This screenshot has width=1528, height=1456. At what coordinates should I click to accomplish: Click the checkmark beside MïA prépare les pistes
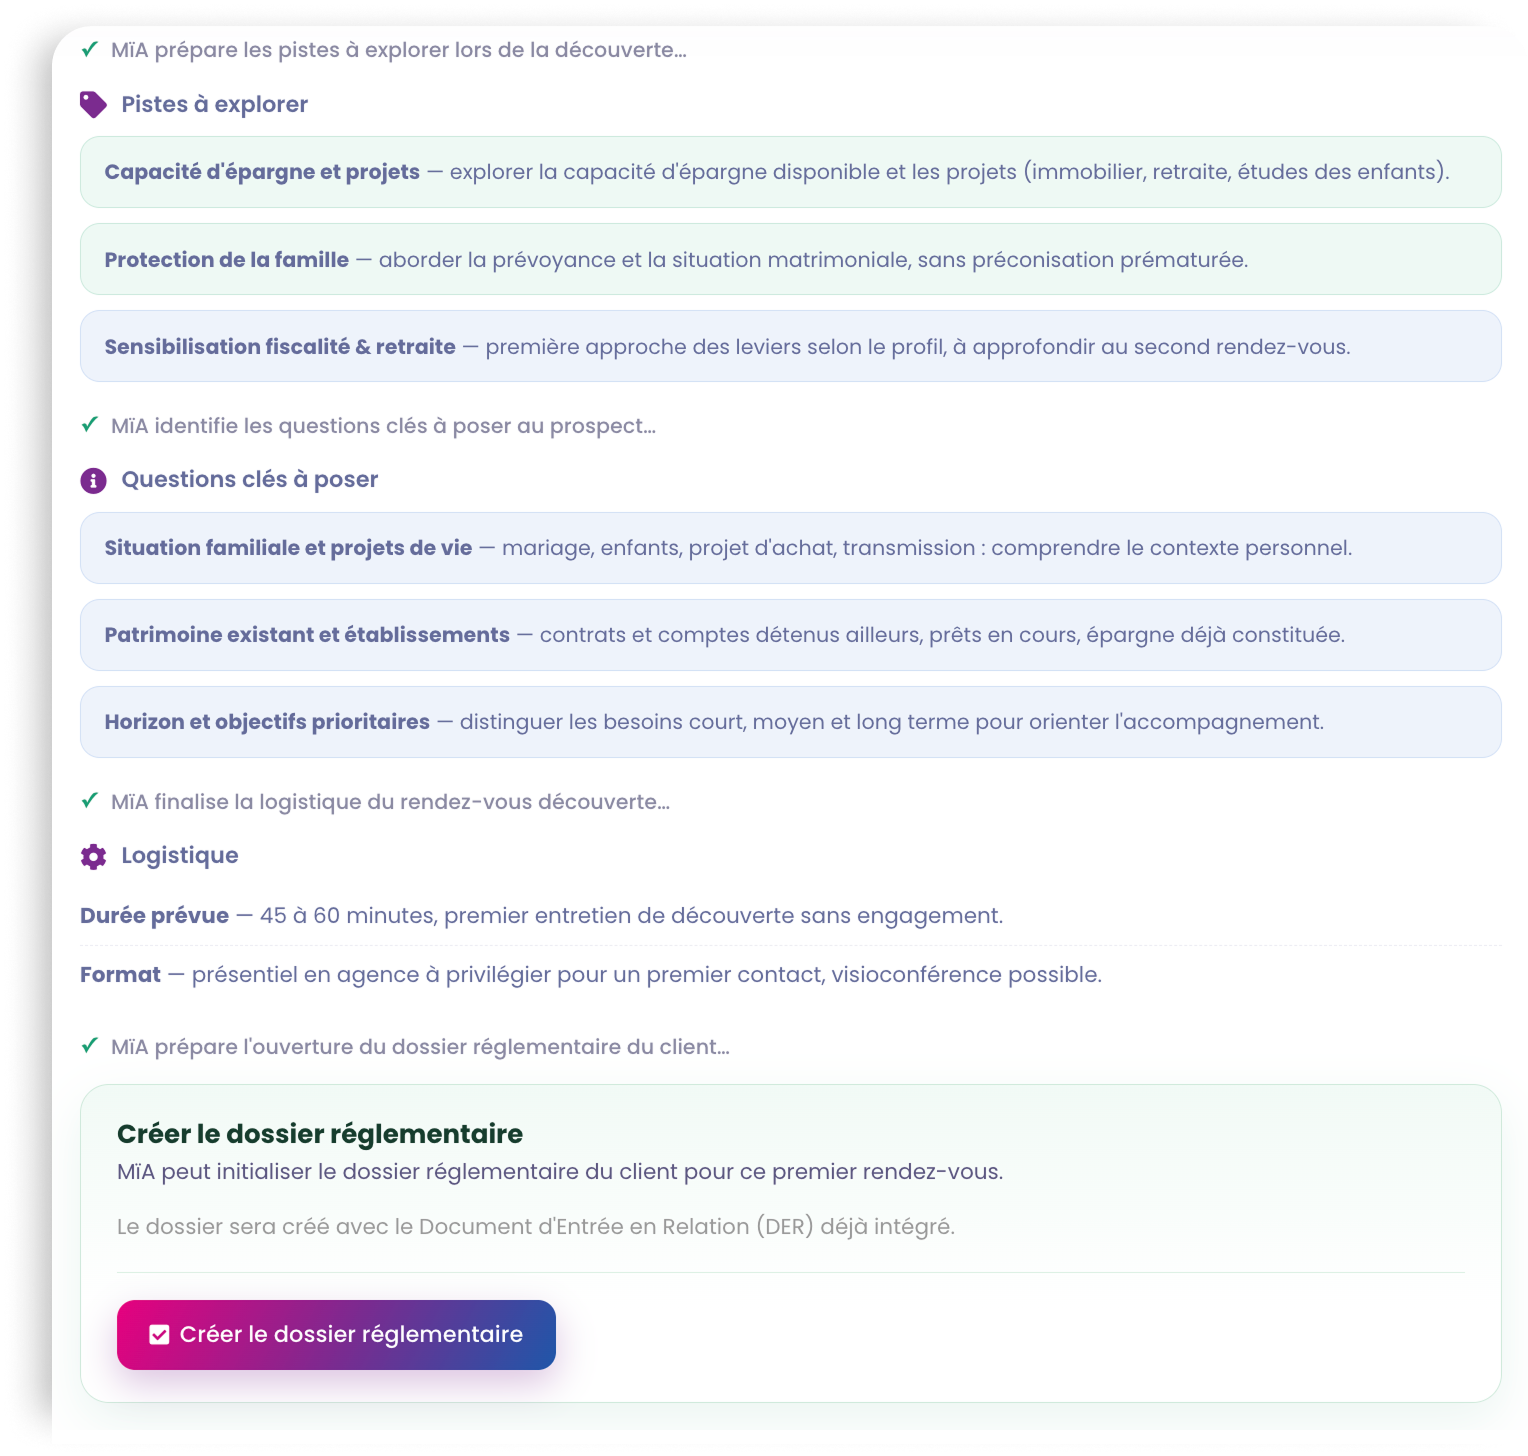[x=90, y=49]
